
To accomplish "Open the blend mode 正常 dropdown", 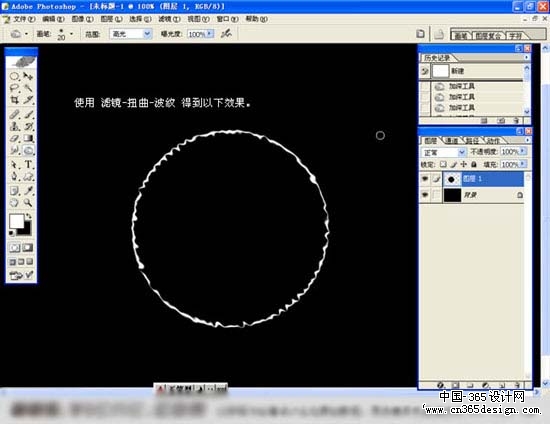I will click(443, 152).
